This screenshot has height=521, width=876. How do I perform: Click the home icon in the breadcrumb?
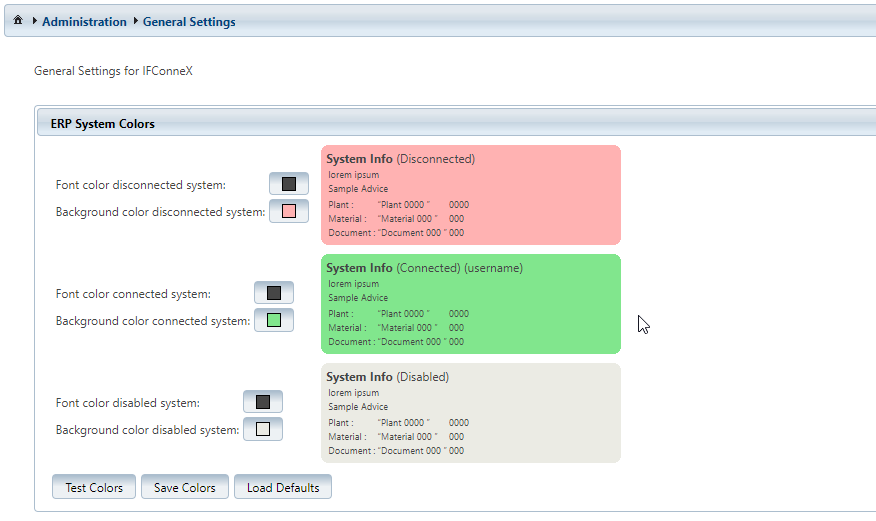18,21
